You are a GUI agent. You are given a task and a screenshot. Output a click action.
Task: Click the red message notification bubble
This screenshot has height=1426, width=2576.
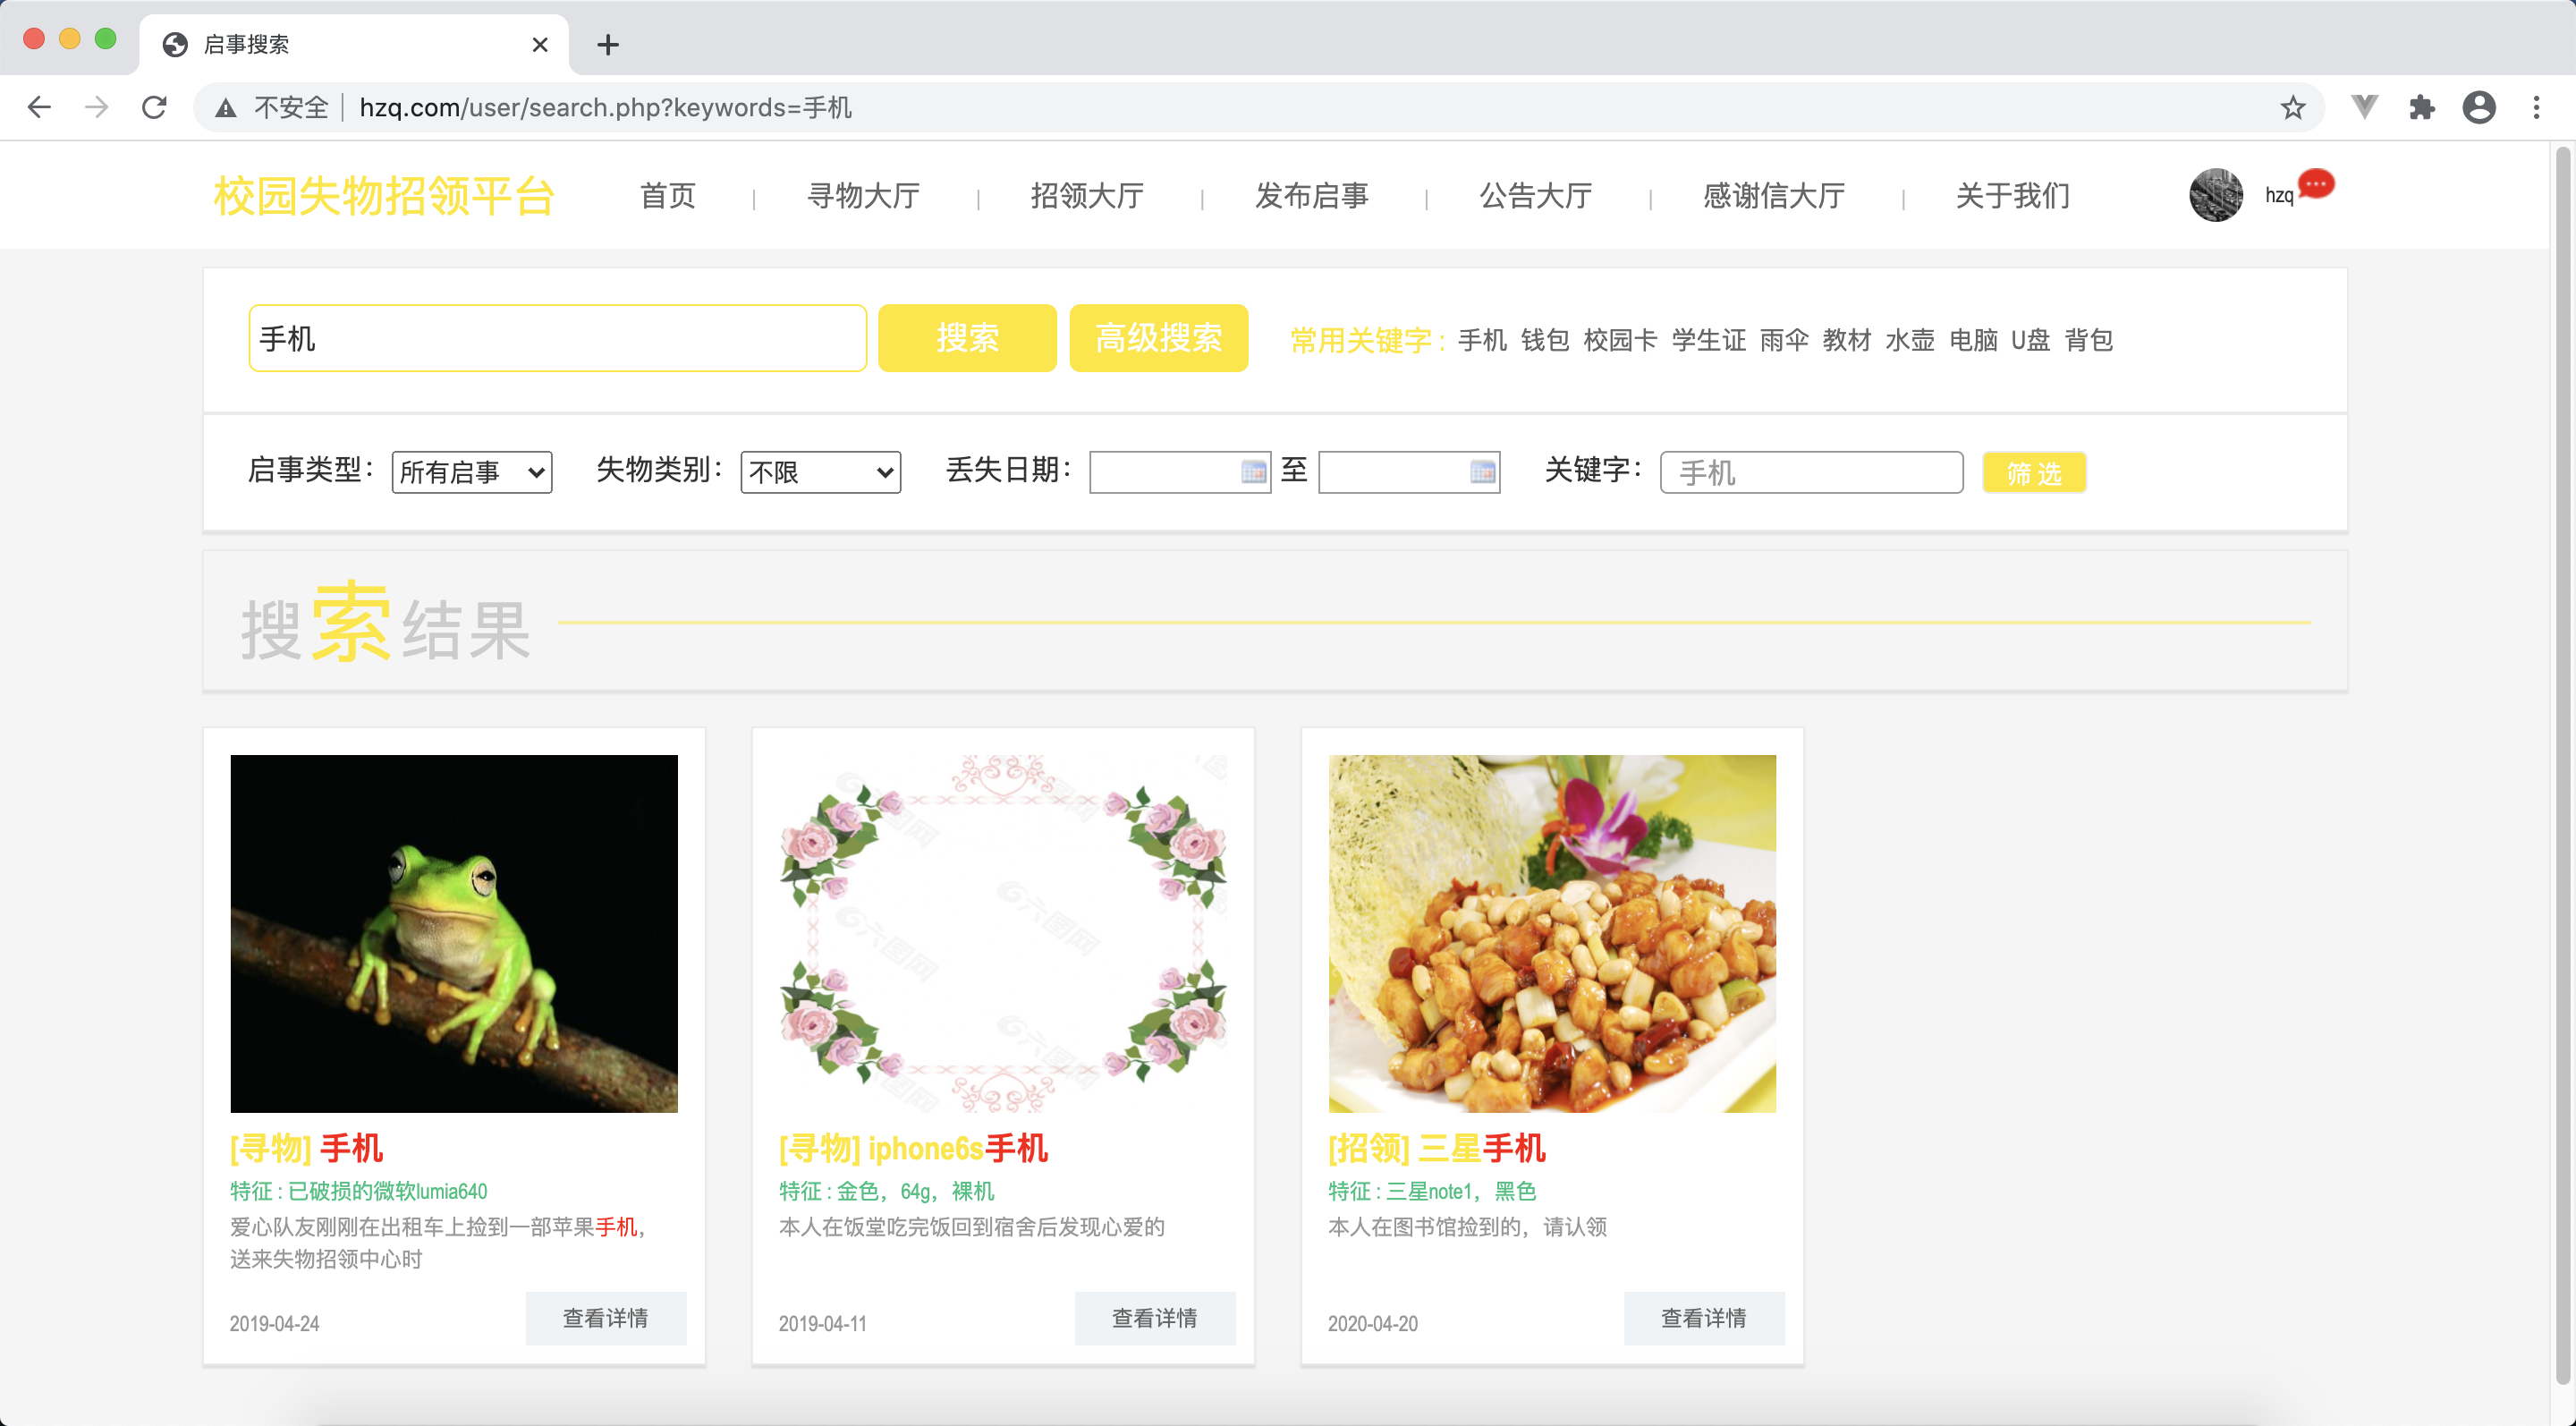(2316, 184)
